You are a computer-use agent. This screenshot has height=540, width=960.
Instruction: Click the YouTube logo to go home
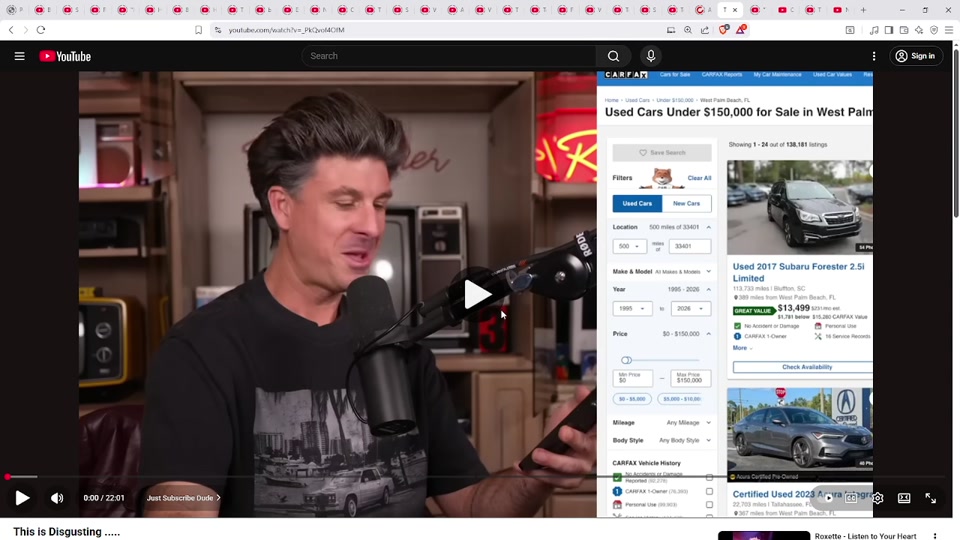pyautogui.click(x=65, y=56)
